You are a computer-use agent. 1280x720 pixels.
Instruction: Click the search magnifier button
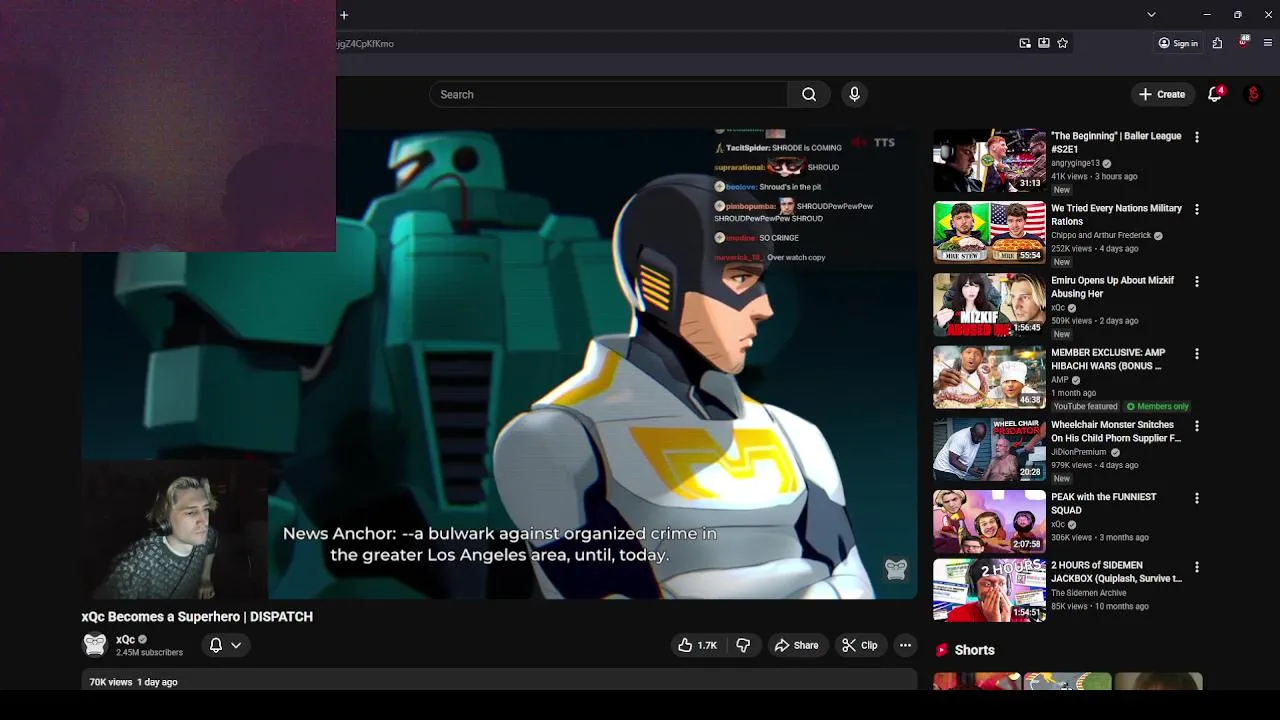(x=809, y=94)
